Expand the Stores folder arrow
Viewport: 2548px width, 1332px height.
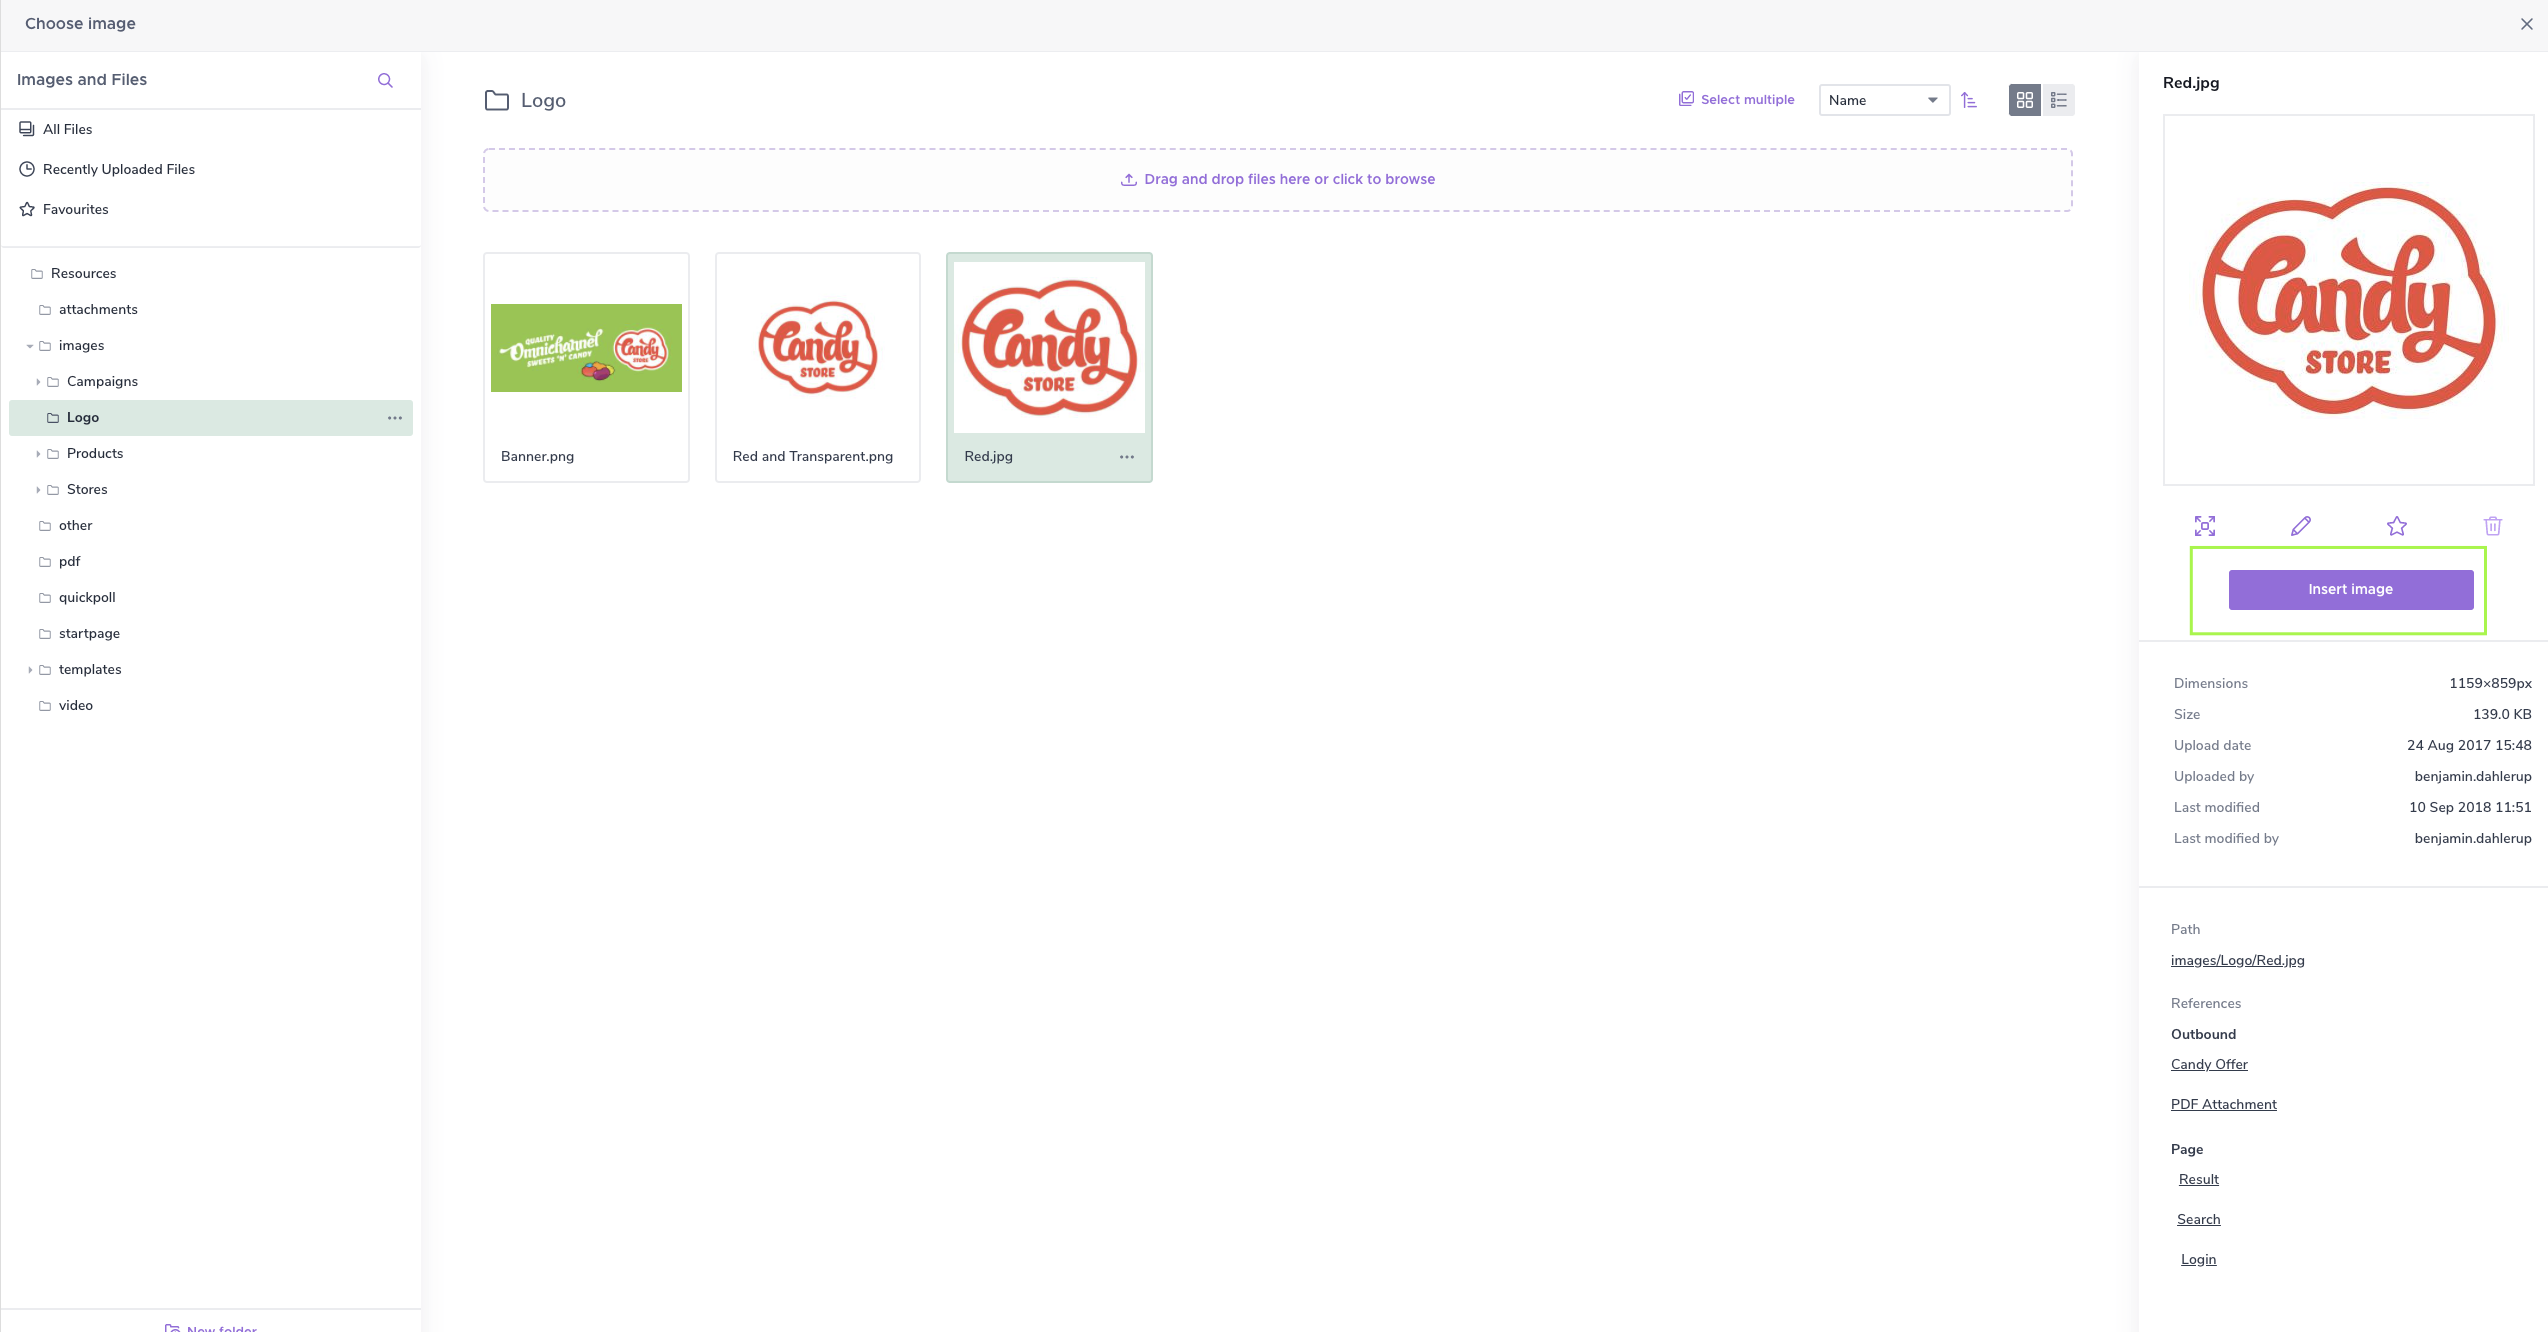pyautogui.click(x=38, y=490)
